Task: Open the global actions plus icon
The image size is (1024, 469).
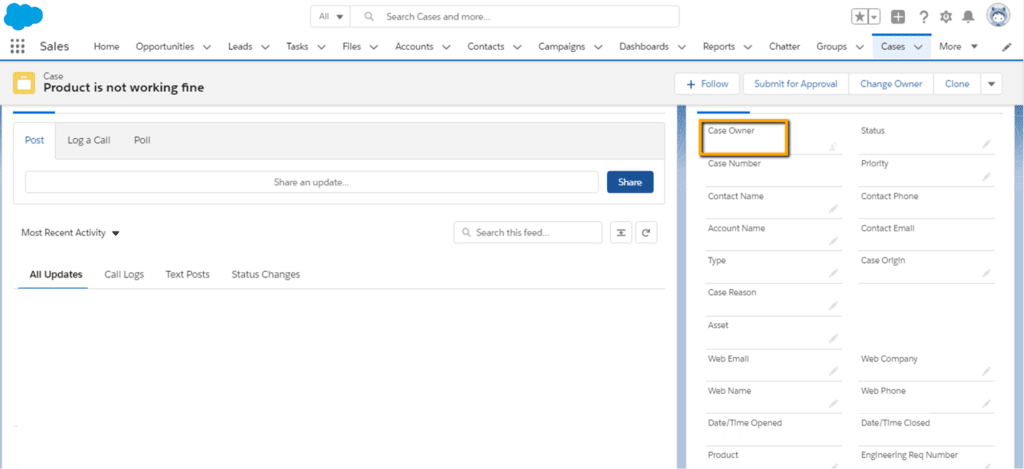Action: pyautogui.click(x=898, y=17)
